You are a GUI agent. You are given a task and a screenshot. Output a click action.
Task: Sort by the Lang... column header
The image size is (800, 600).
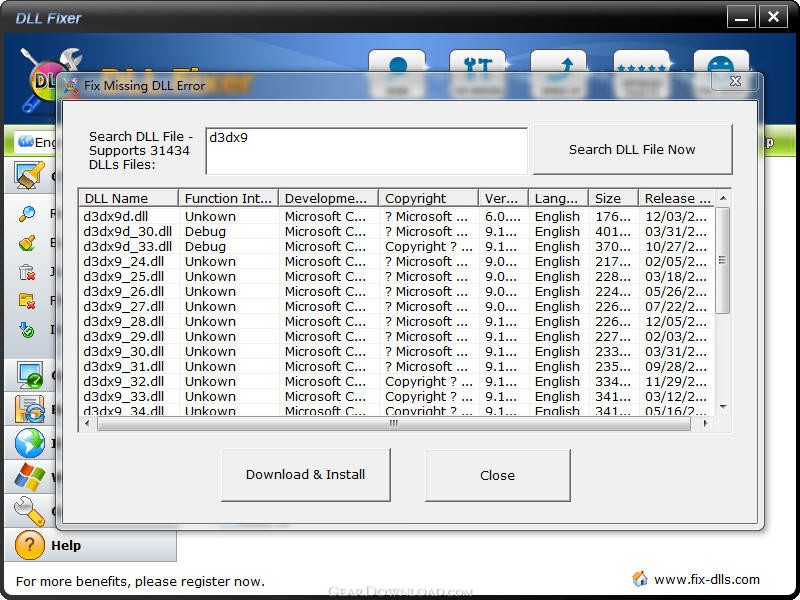click(x=558, y=198)
